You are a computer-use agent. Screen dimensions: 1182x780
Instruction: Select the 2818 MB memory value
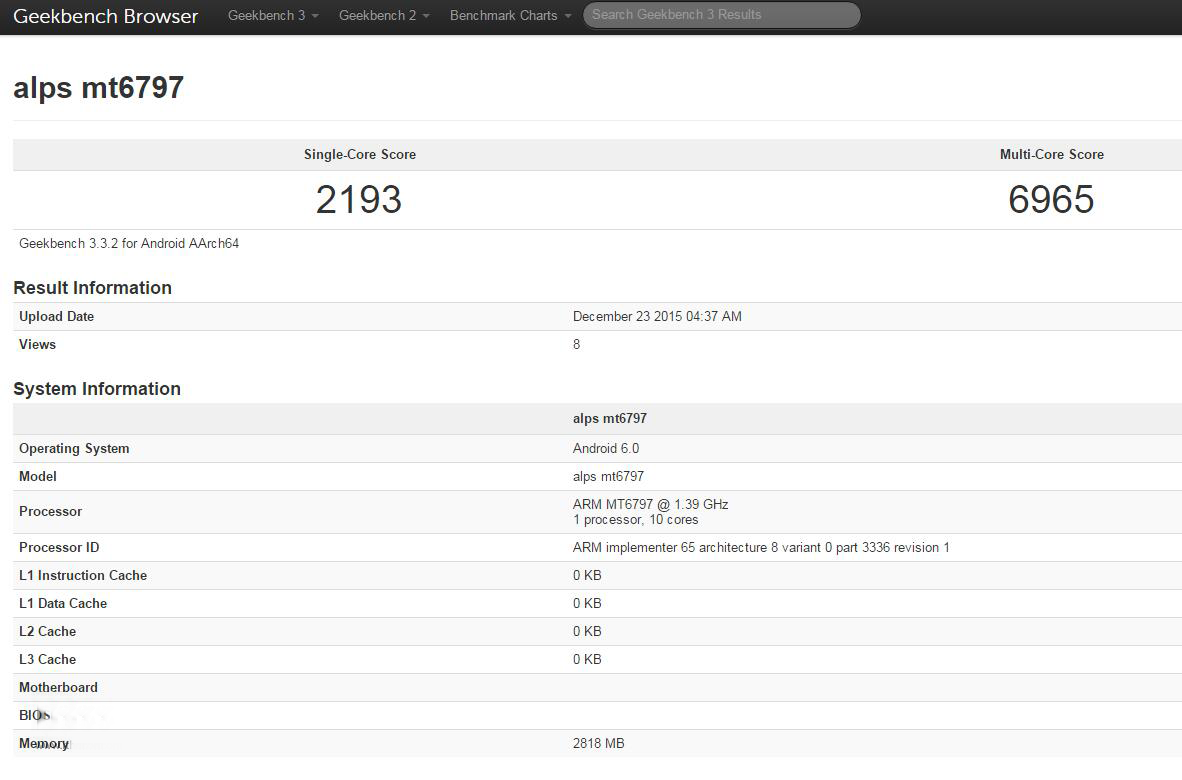pos(598,744)
